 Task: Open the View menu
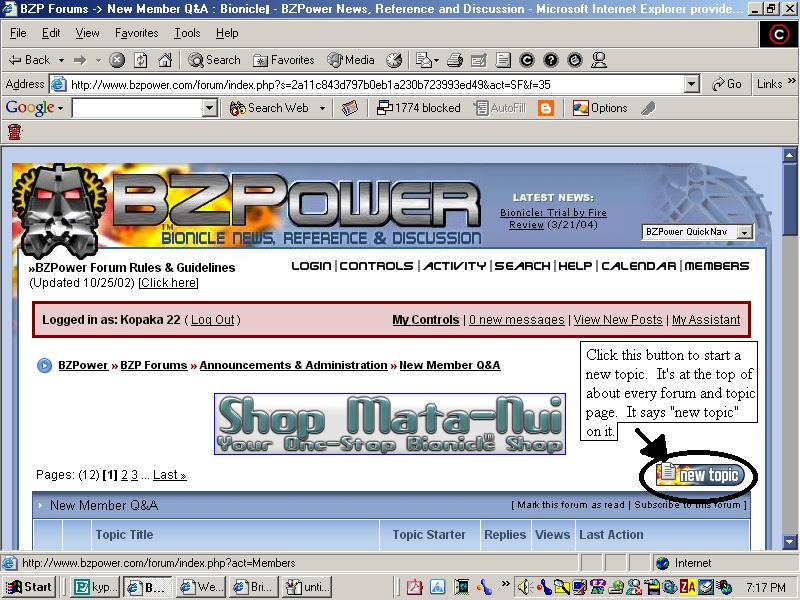tap(87, 33)
